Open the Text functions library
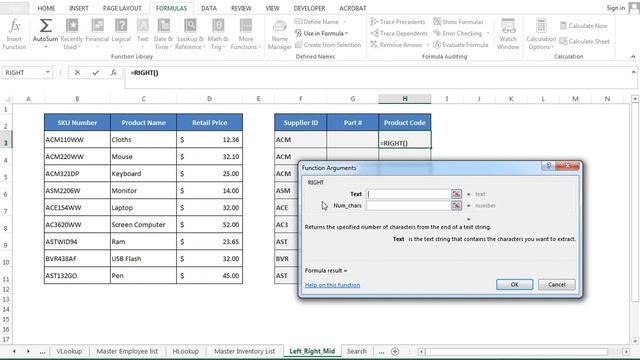640x360 pixels. [x=142, y=34]
